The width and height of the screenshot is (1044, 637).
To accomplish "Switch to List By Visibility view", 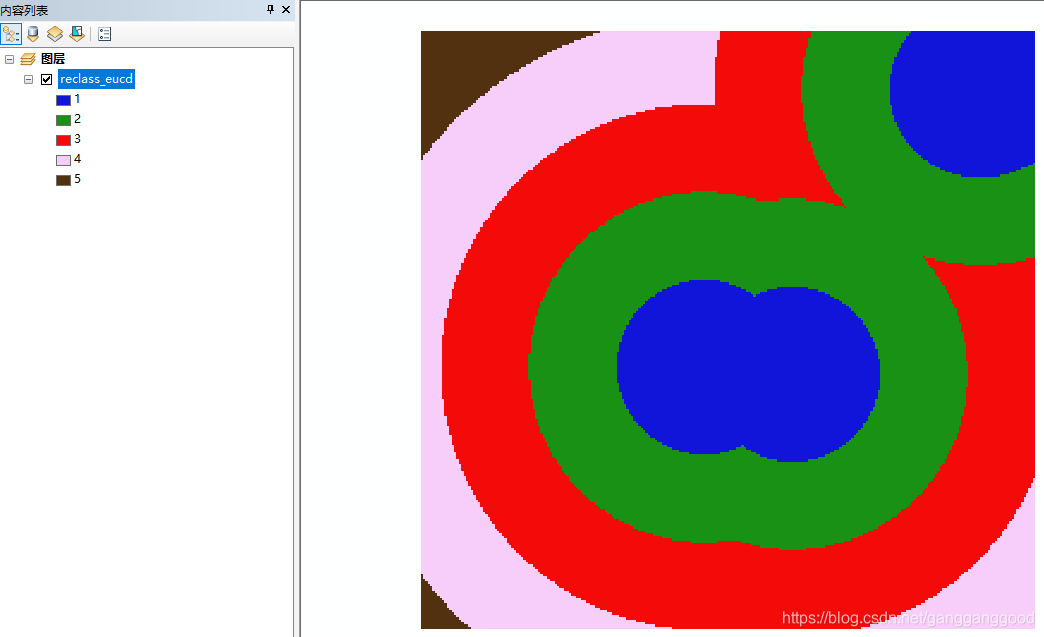I will 55,33.
